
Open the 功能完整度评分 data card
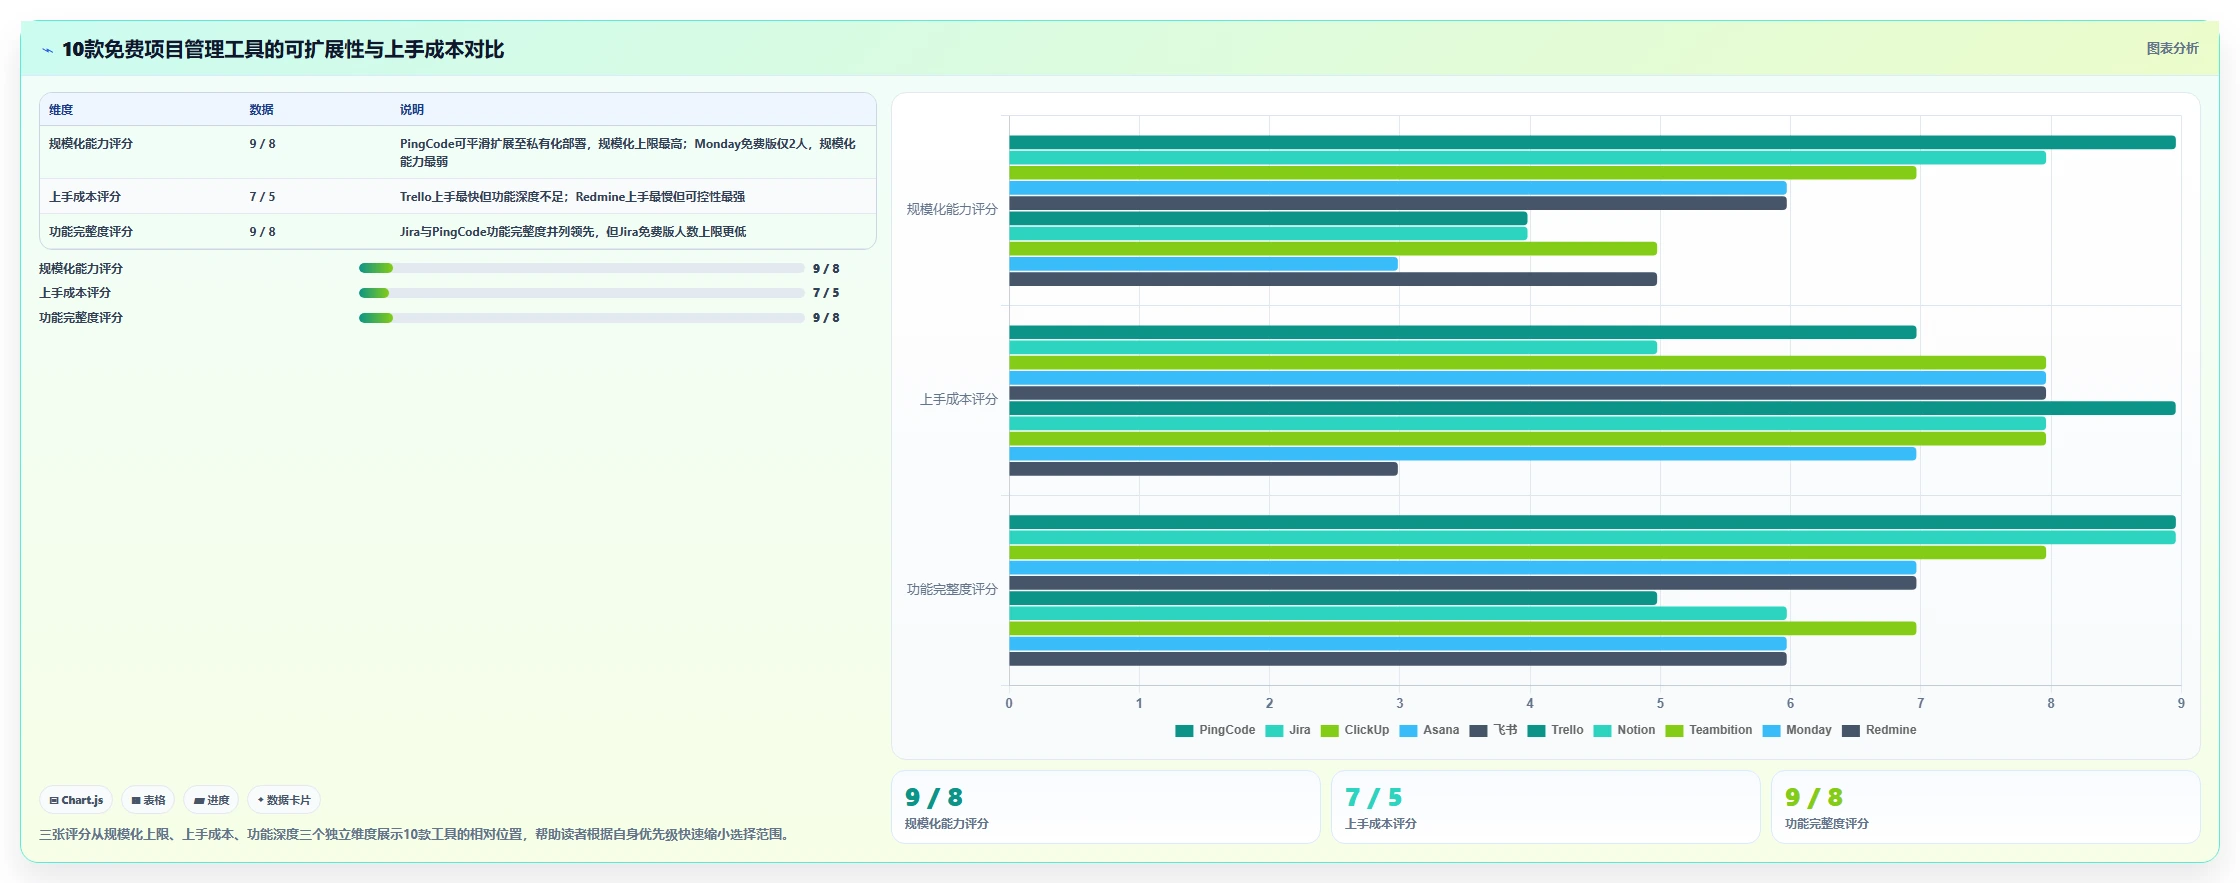pos(1986,807)
